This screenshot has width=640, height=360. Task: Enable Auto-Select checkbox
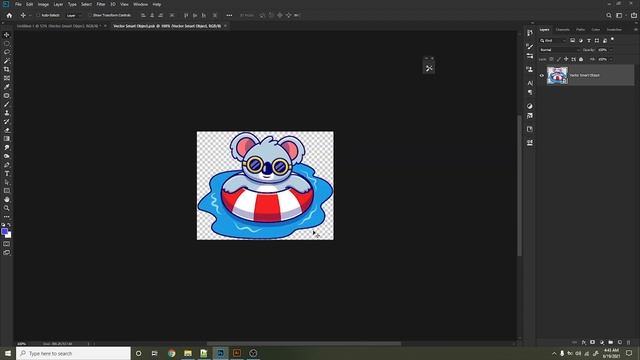38,16
